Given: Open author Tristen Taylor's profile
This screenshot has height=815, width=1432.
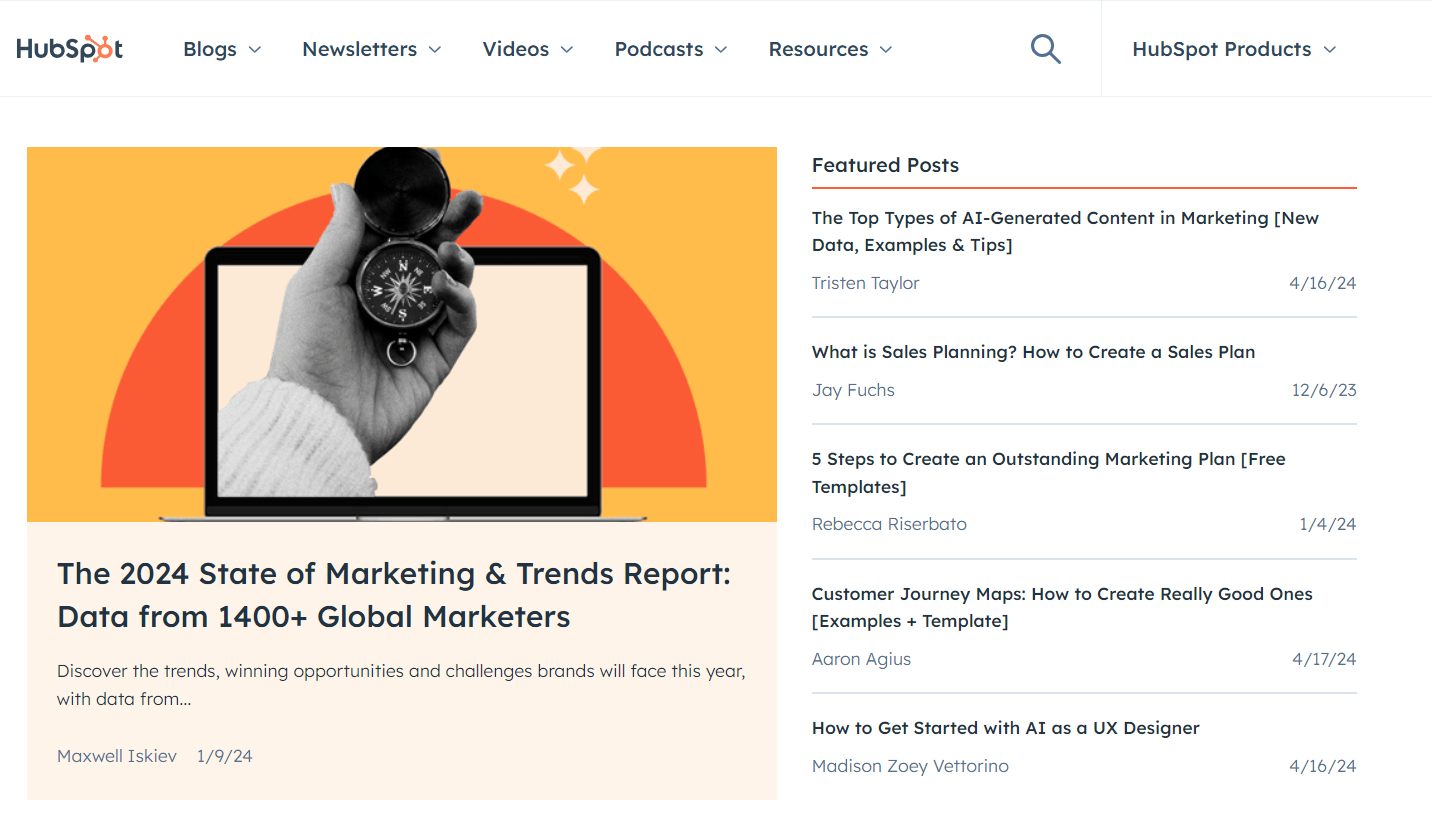Looking at the screenshot, I should click(865, 283).
